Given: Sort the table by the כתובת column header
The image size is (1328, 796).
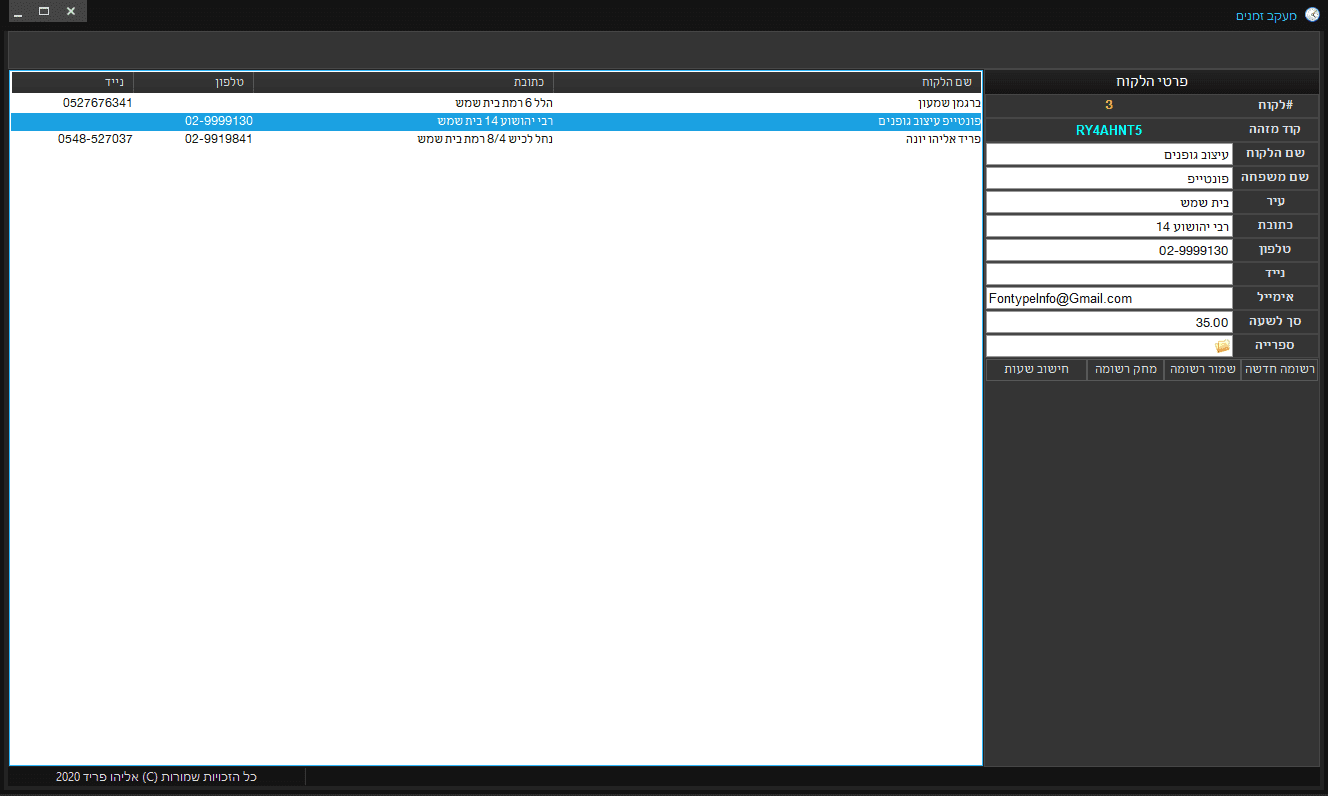Looking at the screenshot, I should click(x=404, y=82).
